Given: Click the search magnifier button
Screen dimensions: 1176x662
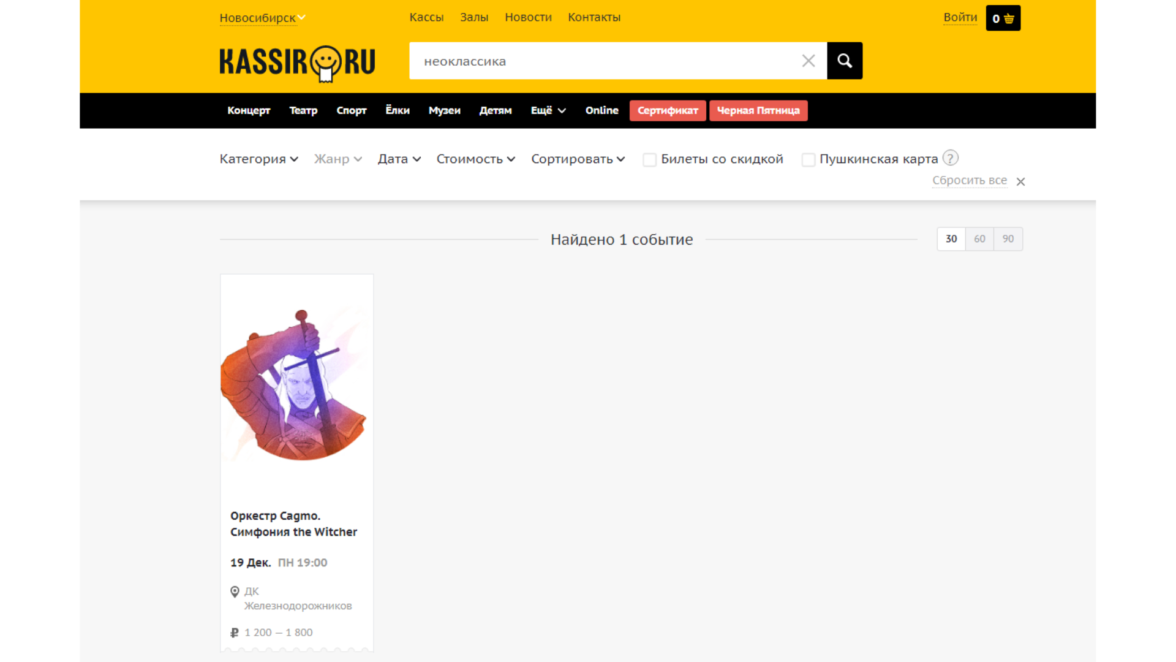Looking at the screenshot, I should coord(844,61).
